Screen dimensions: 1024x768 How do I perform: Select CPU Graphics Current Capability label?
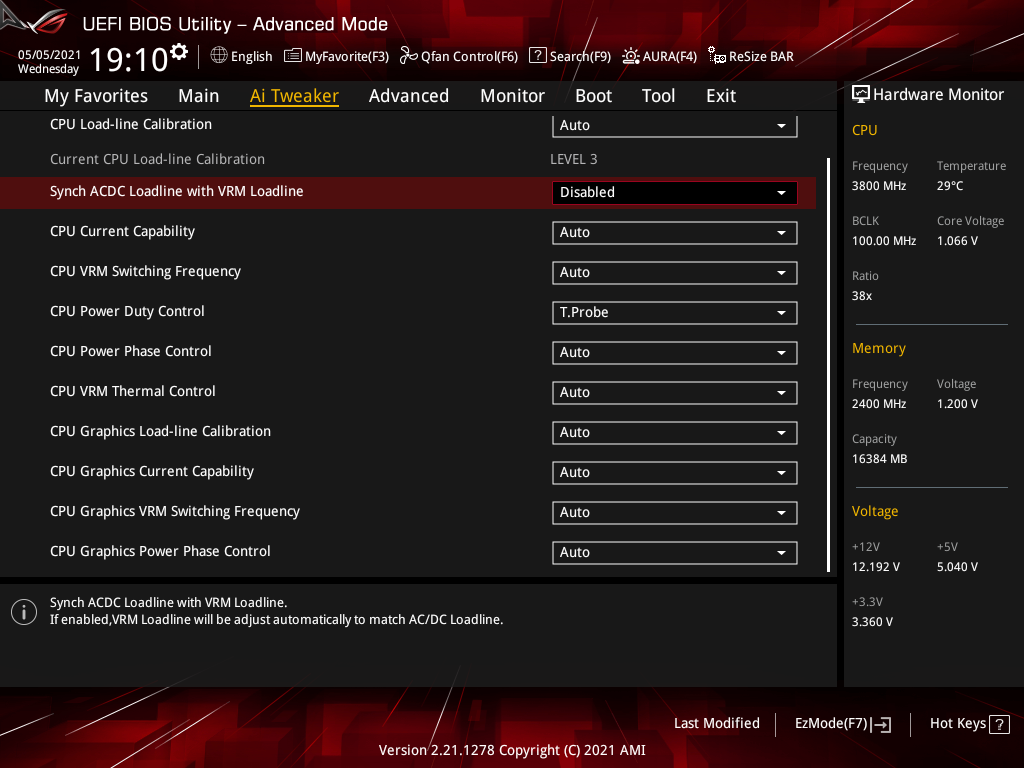(152, 472)
